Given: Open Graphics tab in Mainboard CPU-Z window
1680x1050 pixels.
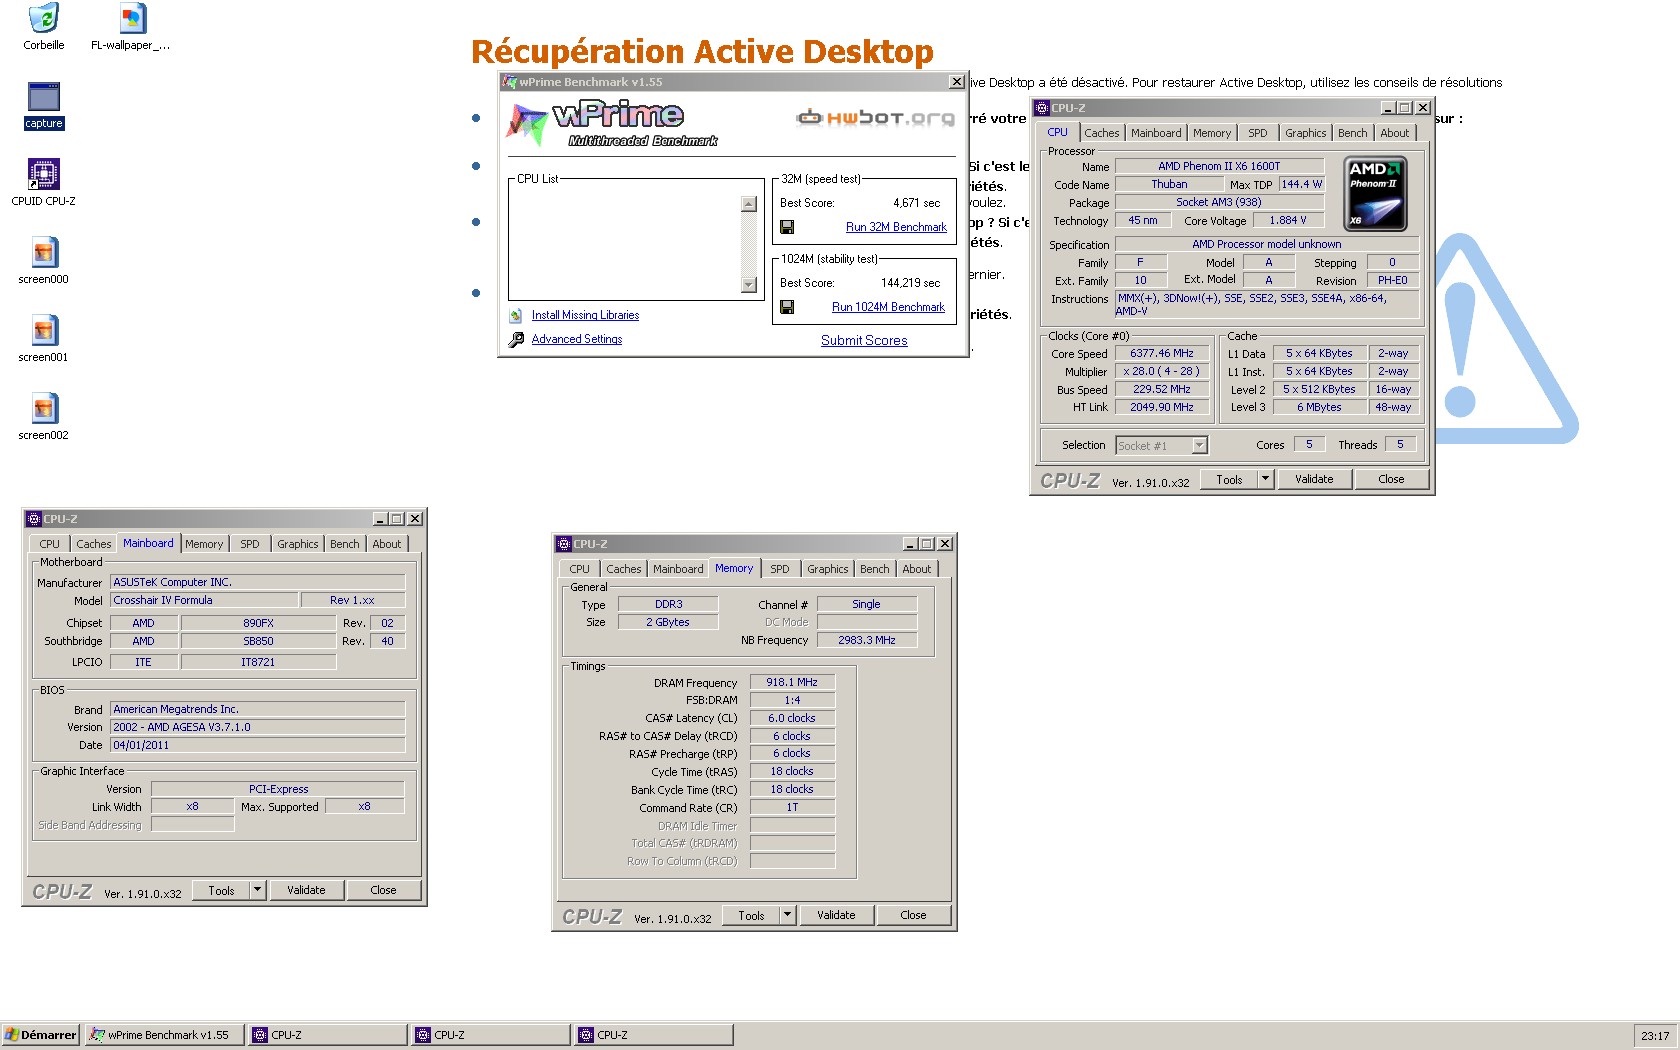Looking at the screenshot, I should (x=298, y=544).
